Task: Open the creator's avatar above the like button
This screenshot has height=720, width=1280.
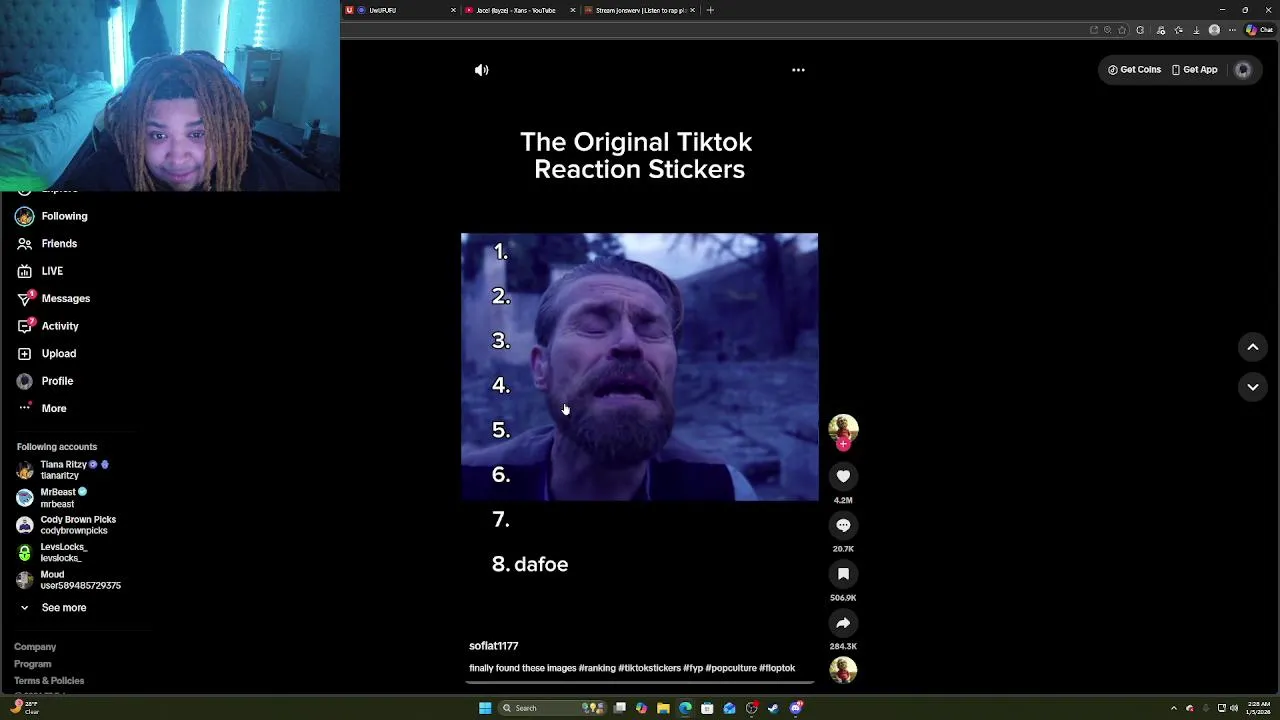Action: [843, 428]
